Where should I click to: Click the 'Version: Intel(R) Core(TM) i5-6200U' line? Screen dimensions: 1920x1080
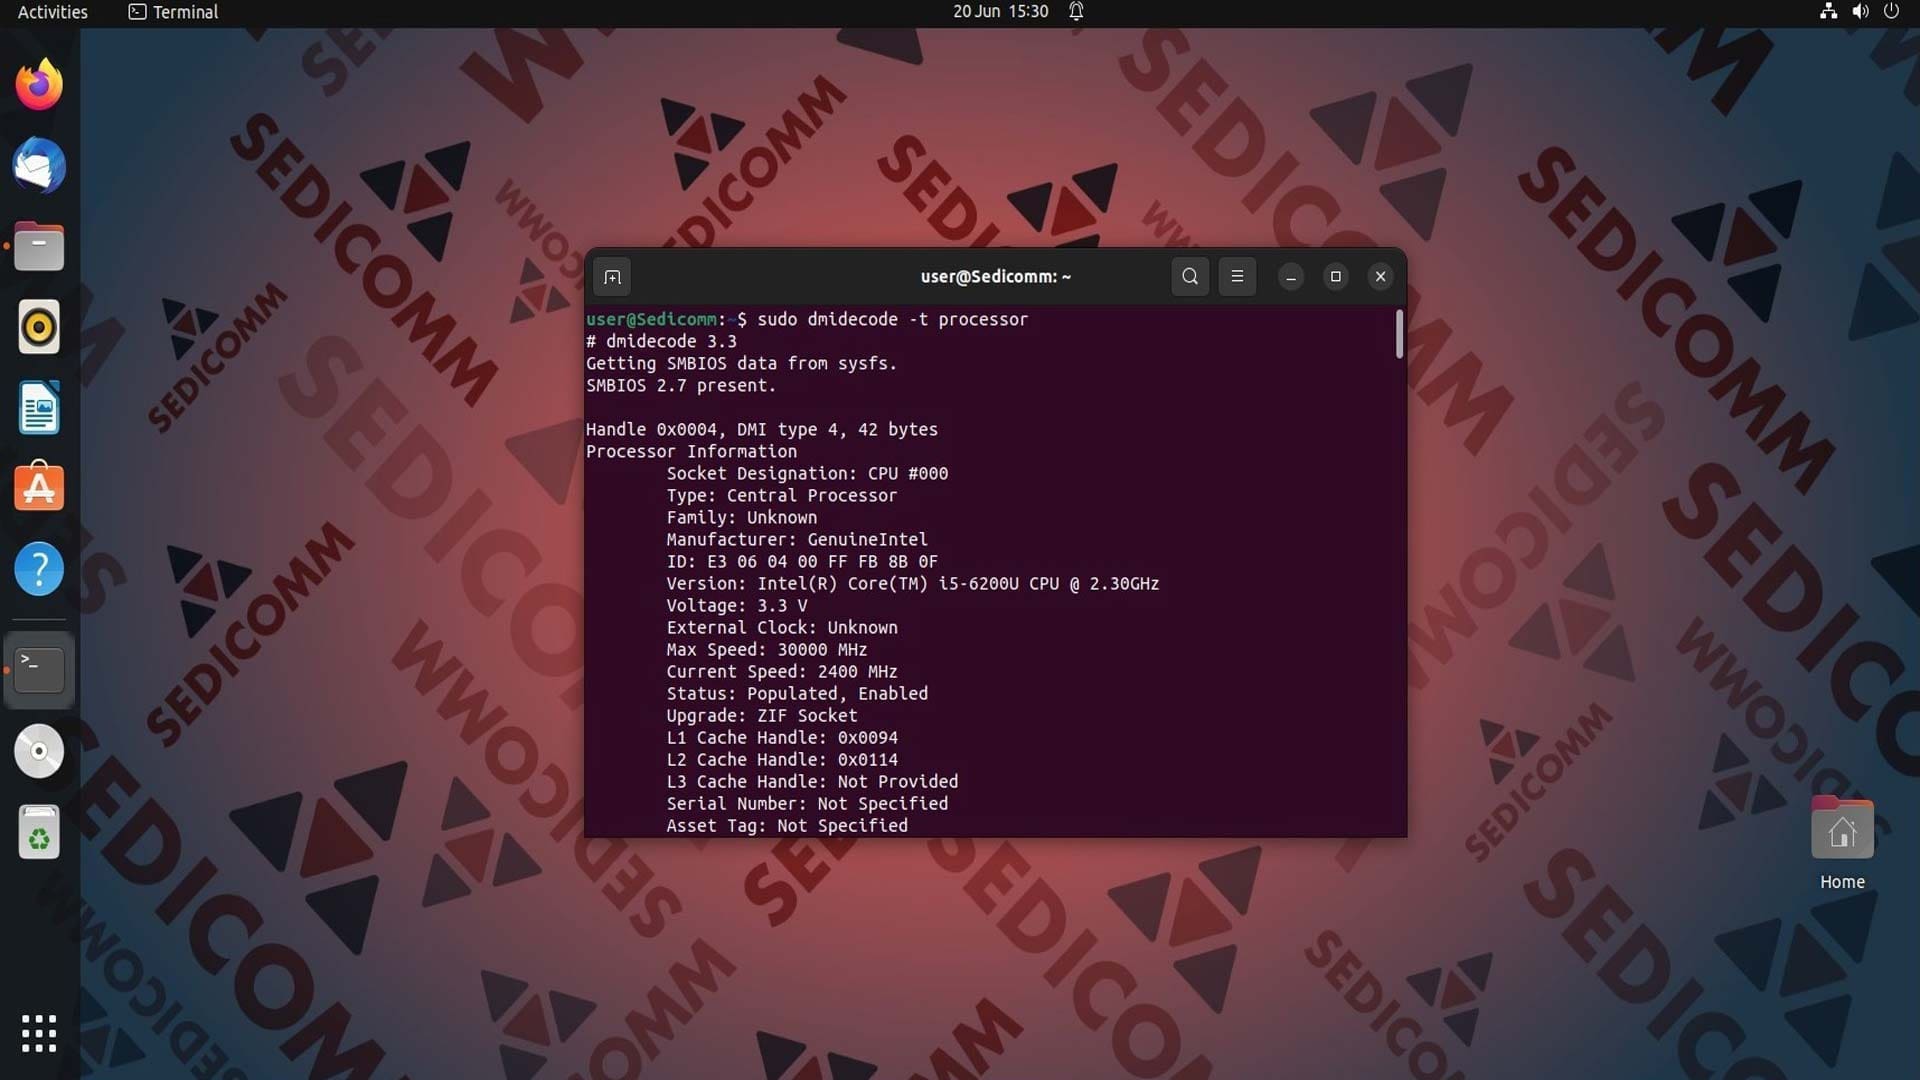point(913,584)
